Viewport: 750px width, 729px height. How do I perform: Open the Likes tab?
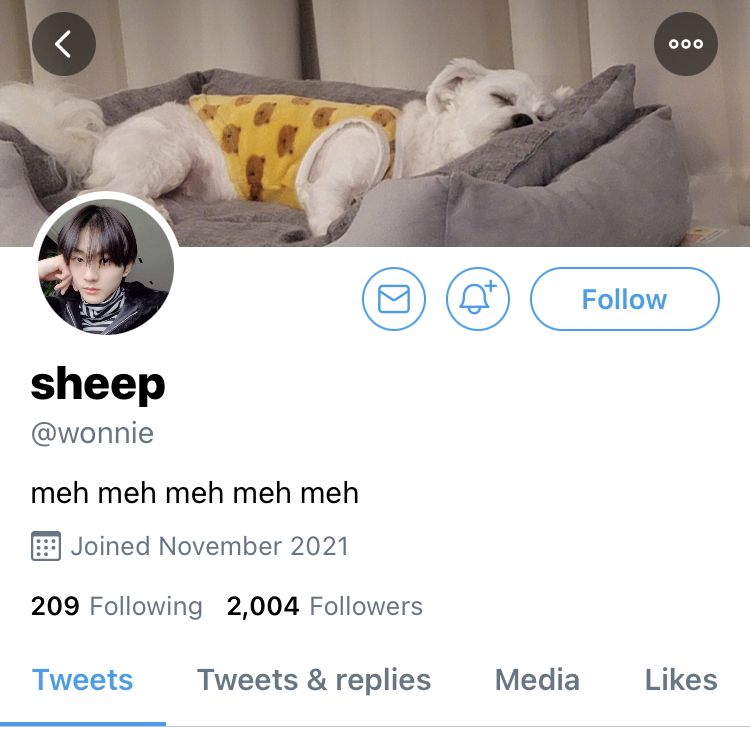click(x=681, y=680)
